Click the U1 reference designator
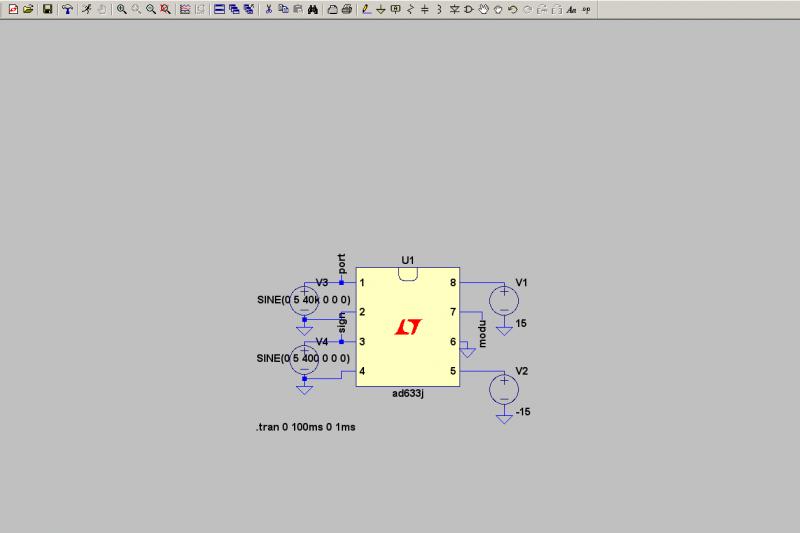 pos(408,260)
